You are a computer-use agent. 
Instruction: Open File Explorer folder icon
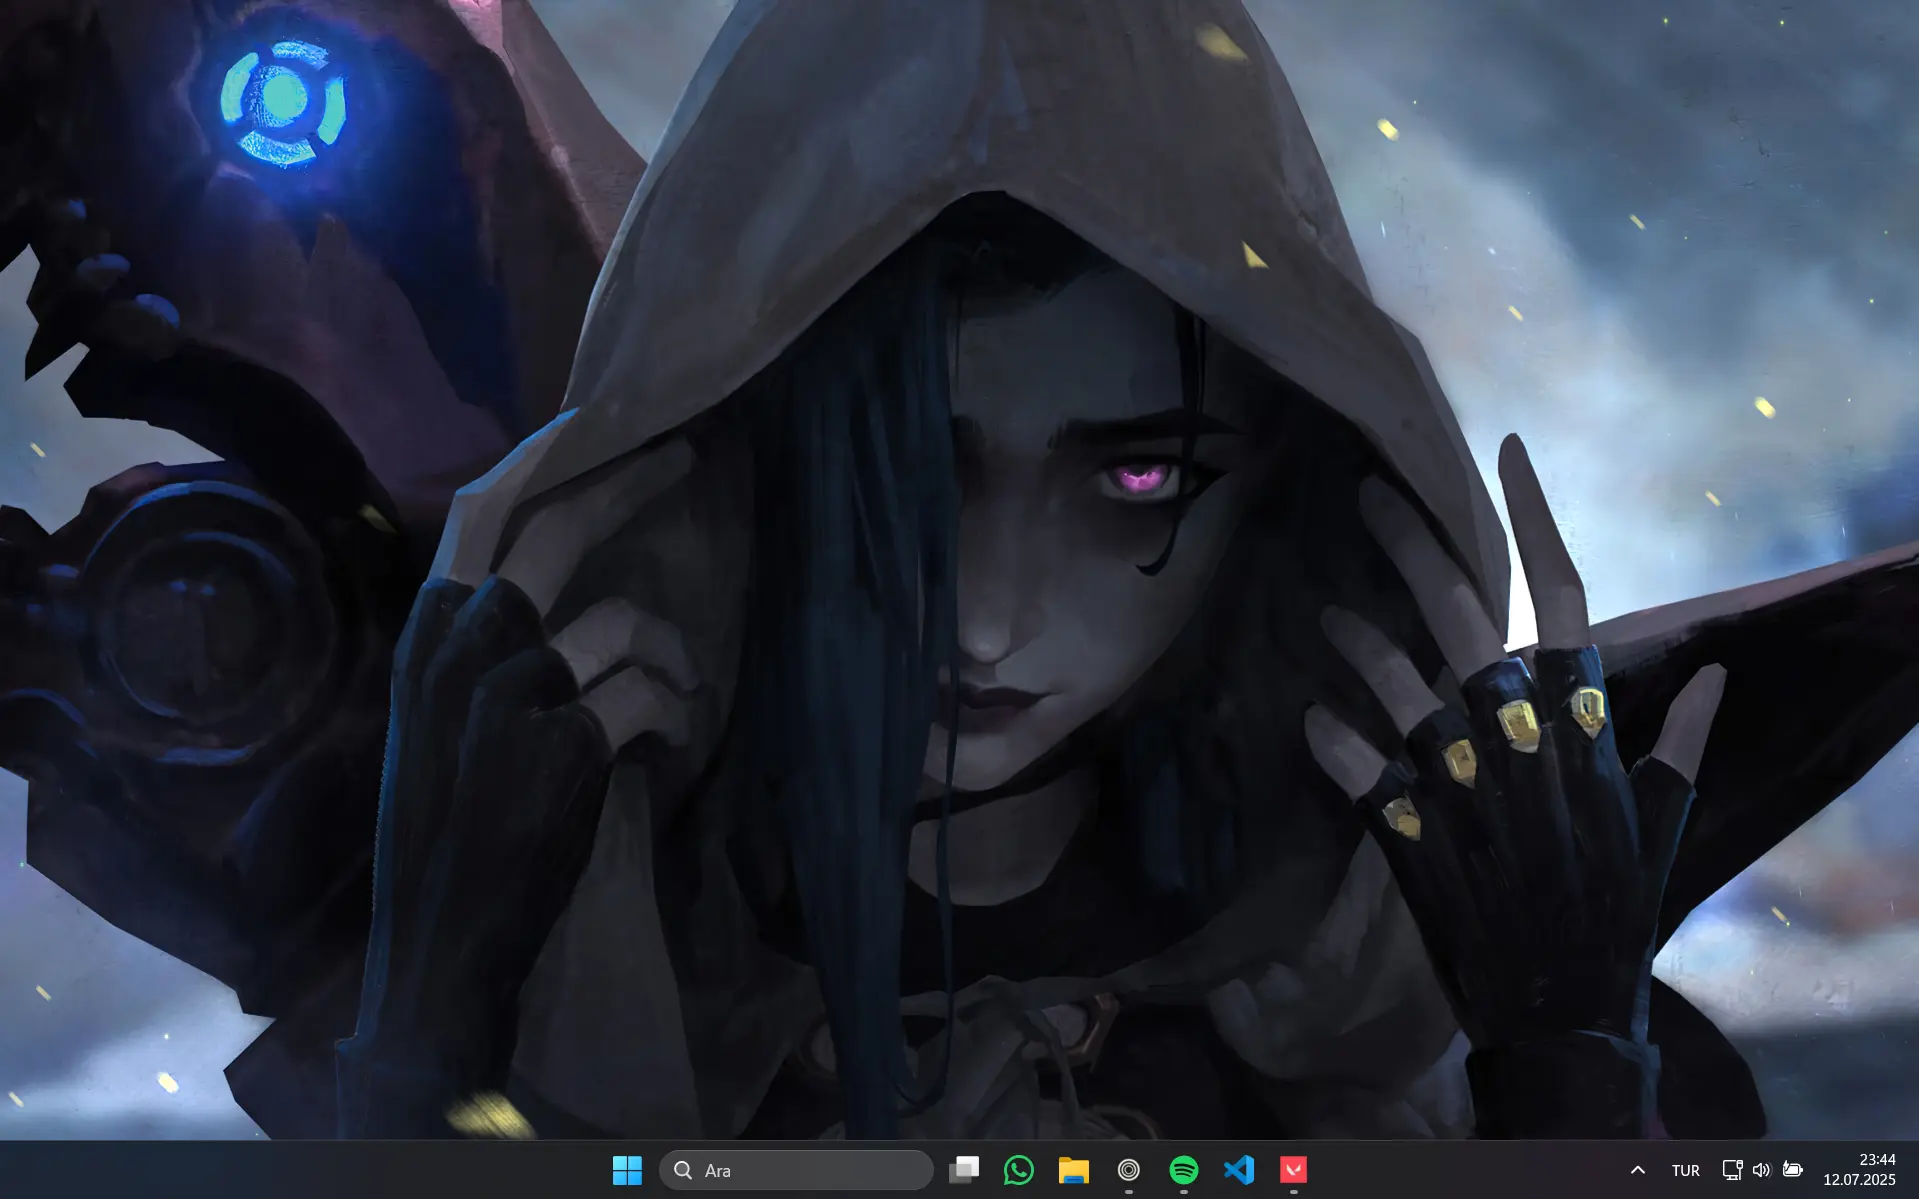tap(1074, 1170)
